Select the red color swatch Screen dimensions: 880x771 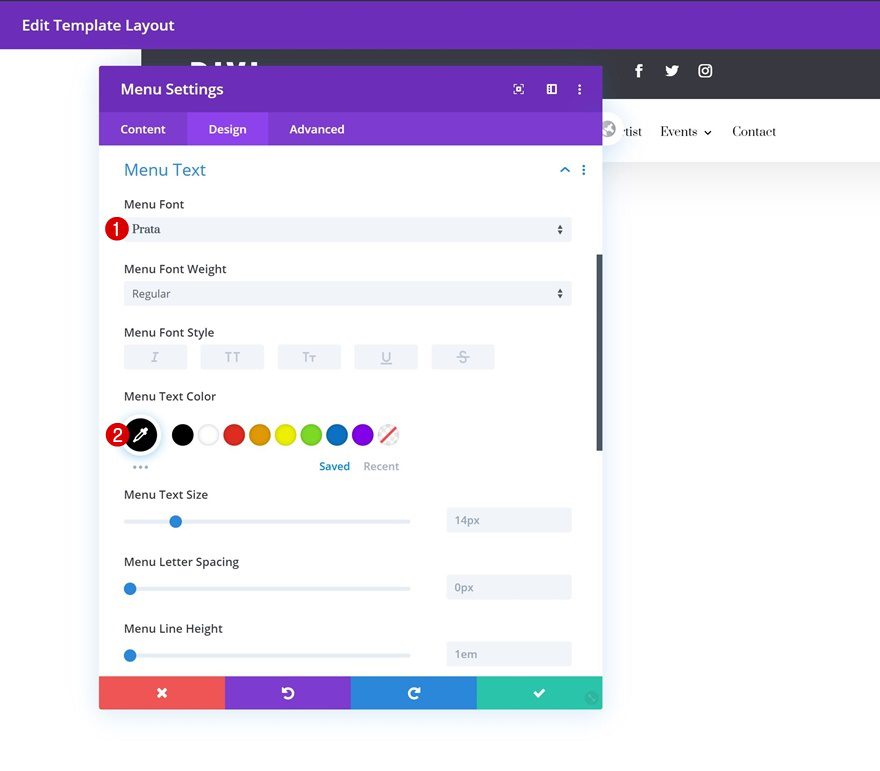coord(234,435)
